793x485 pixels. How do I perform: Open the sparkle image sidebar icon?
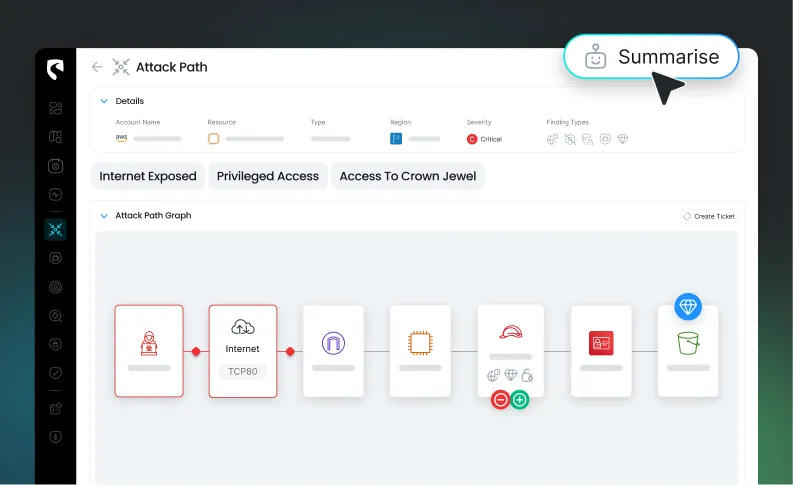coord(55,408)
